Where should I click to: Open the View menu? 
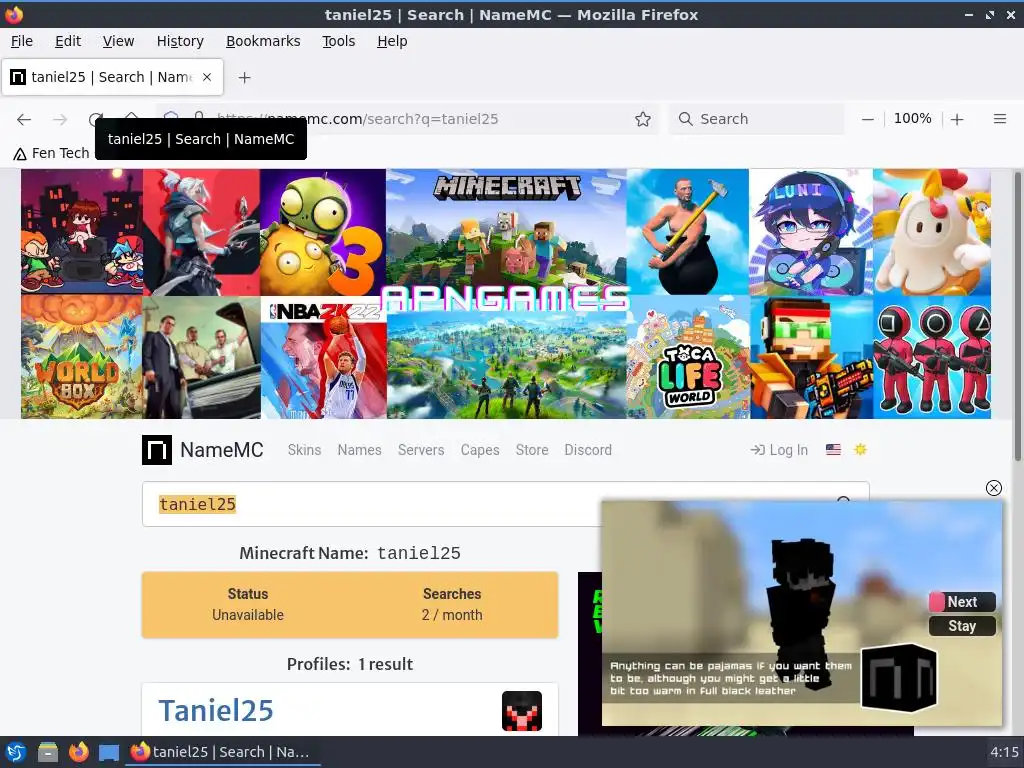click(118, 41)
